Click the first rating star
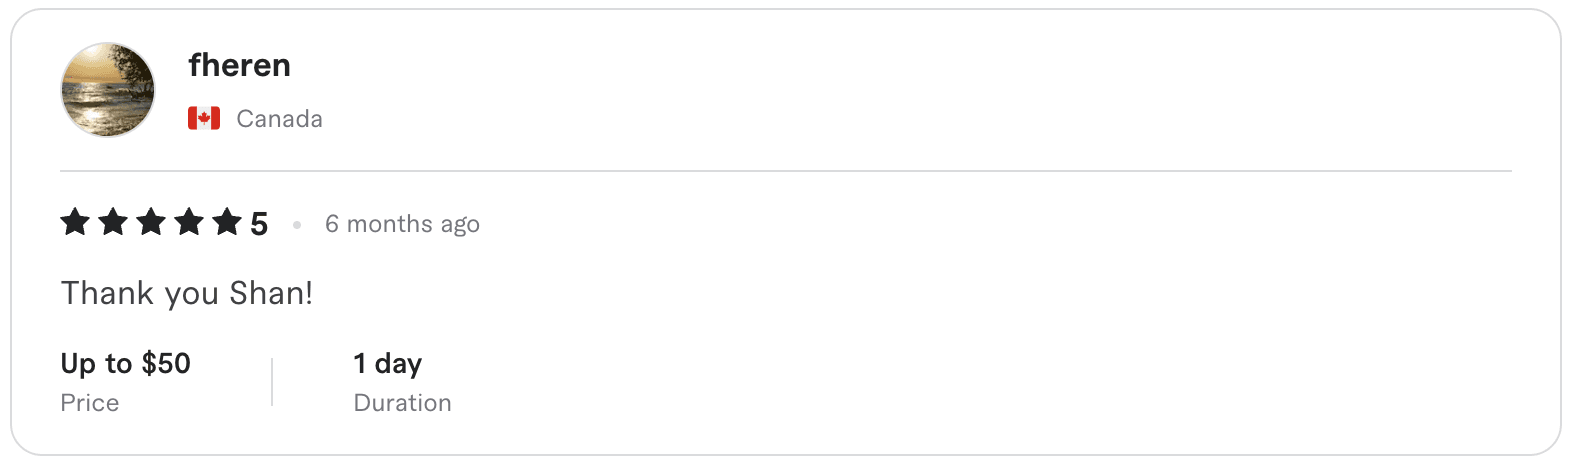 [x=76, y=222]
